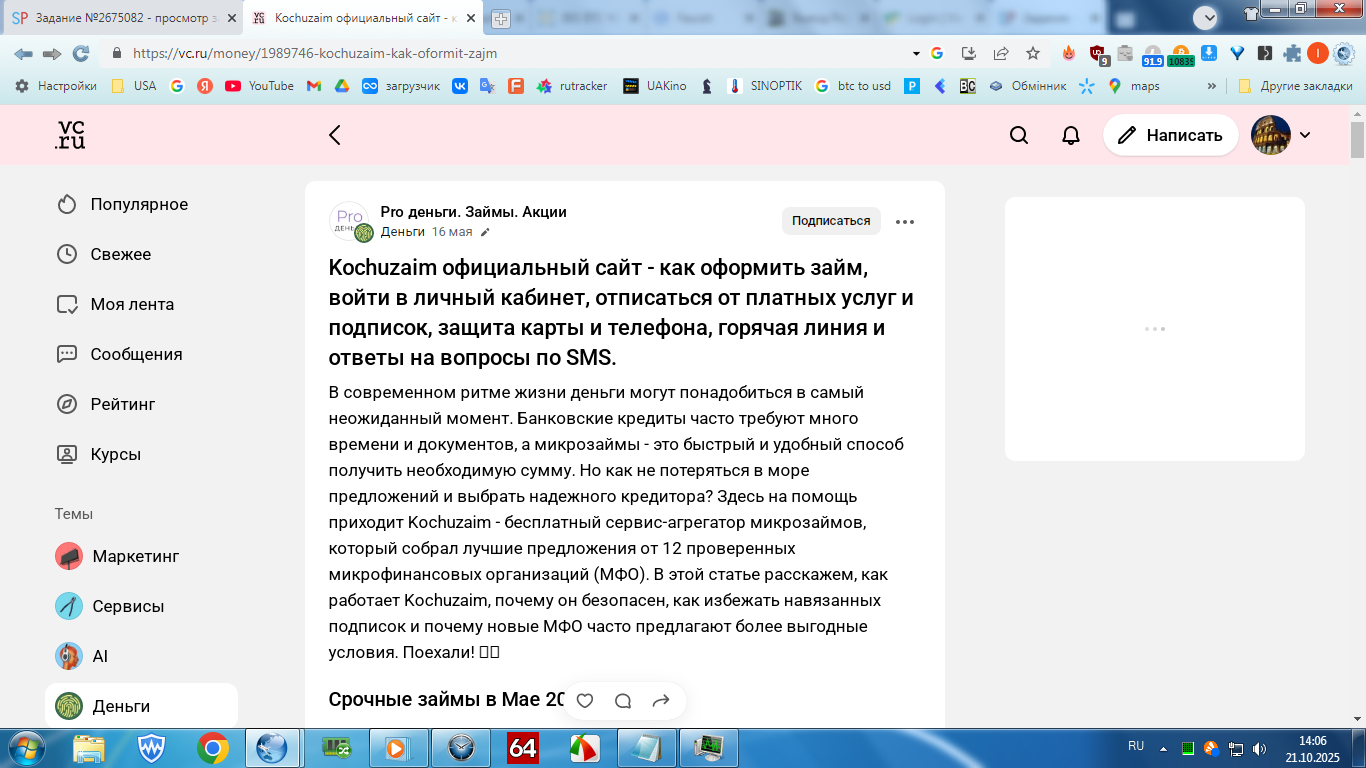Open the USA bookmarks folder

(x=134, y=86)
